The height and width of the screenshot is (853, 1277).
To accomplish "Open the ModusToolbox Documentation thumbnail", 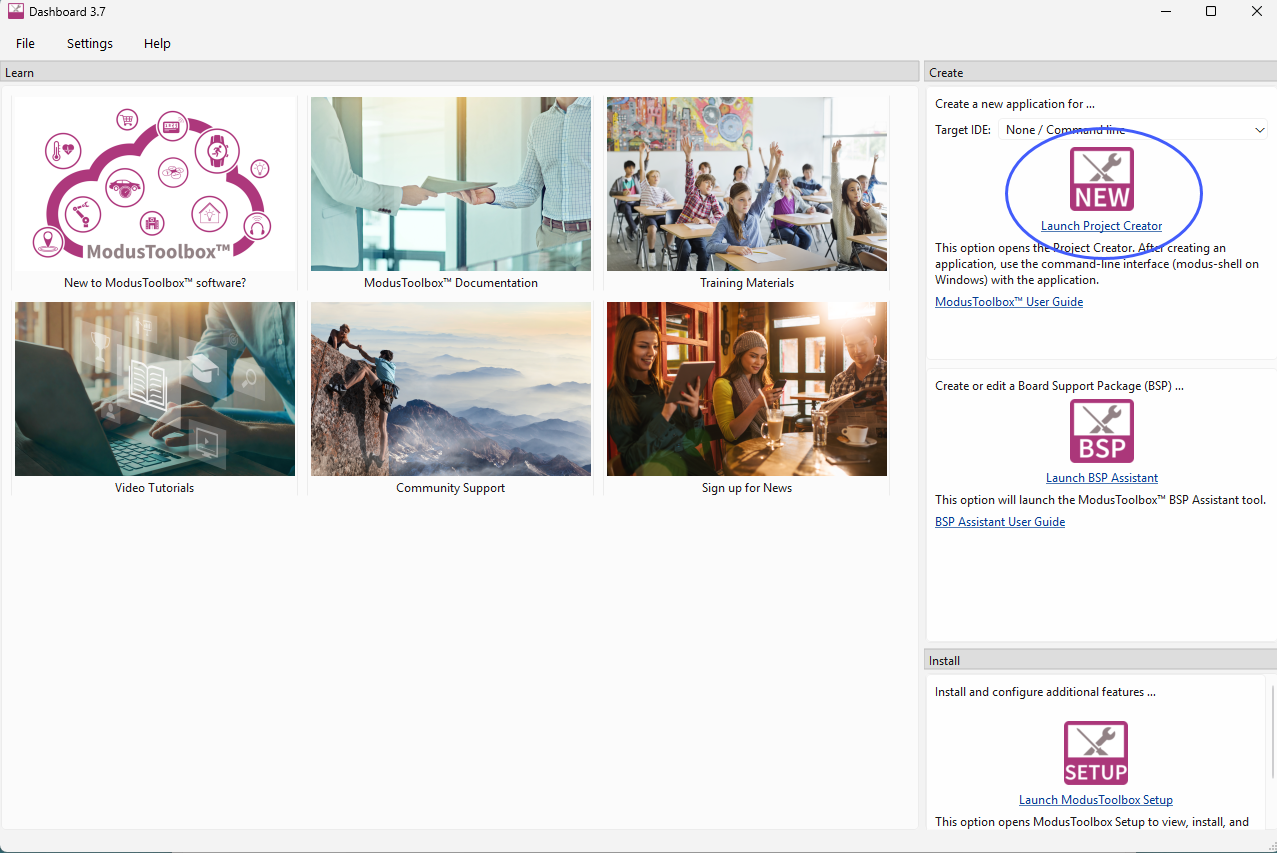I will coord(451,184).
